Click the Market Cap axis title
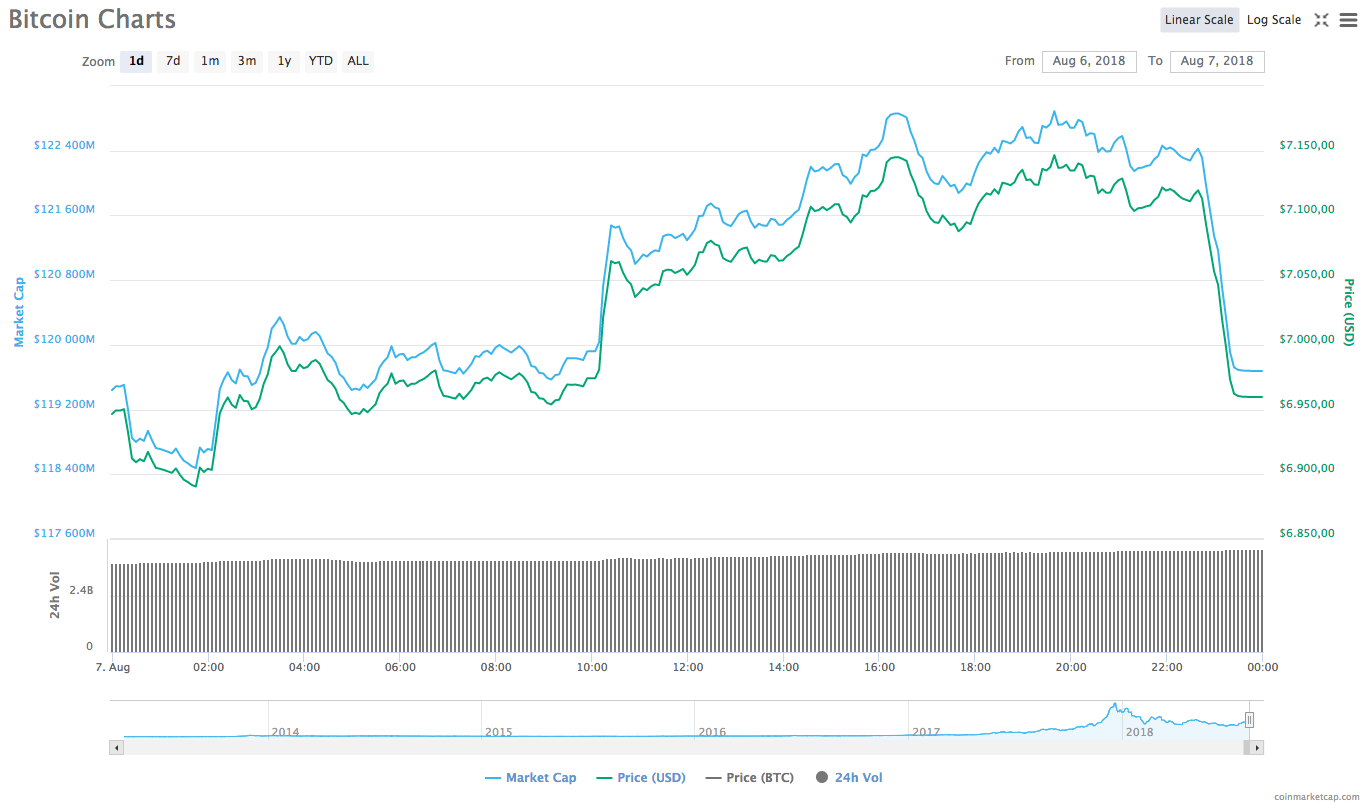Image resolution: width=1370 pixels, height=805 pixels. point(18,312)
